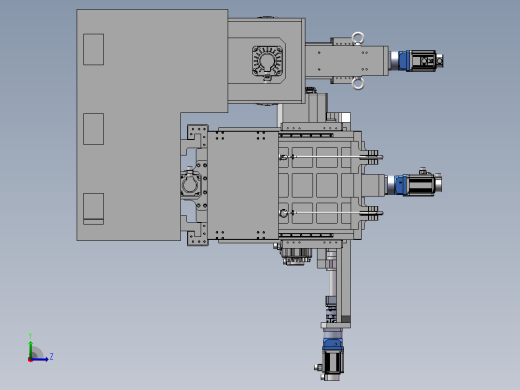Select the tall vertical column at bottom right

click(x=345, y=283)
